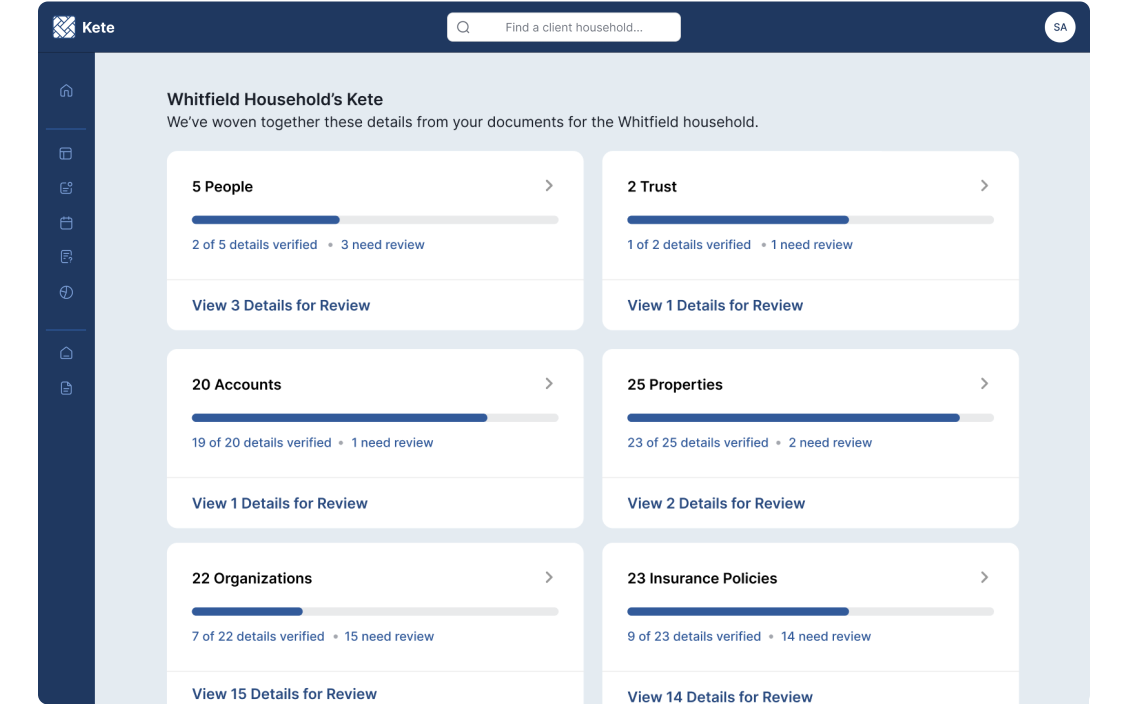Click the Kete brand name in header
The image size is (1128, 704).
(98, 27)
